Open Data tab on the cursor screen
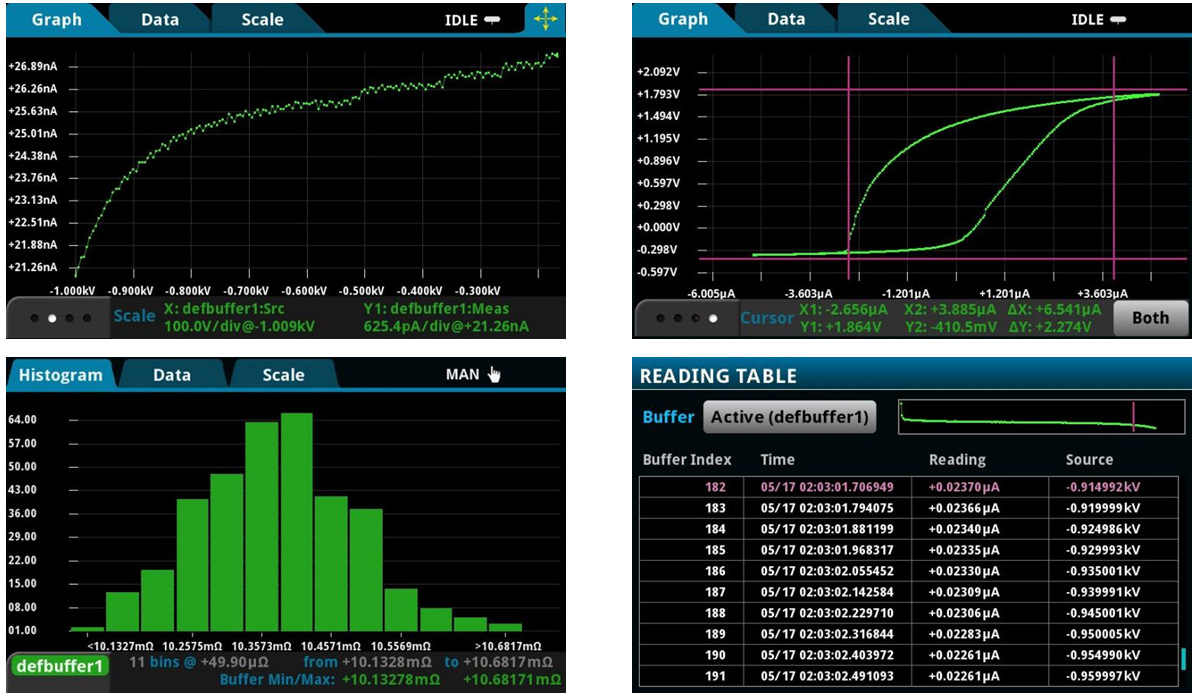Viewport: 1197px width, 699px height. click(786, 20)
